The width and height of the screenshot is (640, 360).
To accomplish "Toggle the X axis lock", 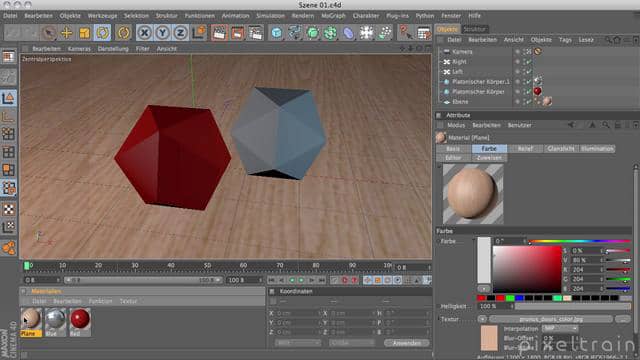I will point(144,33).
